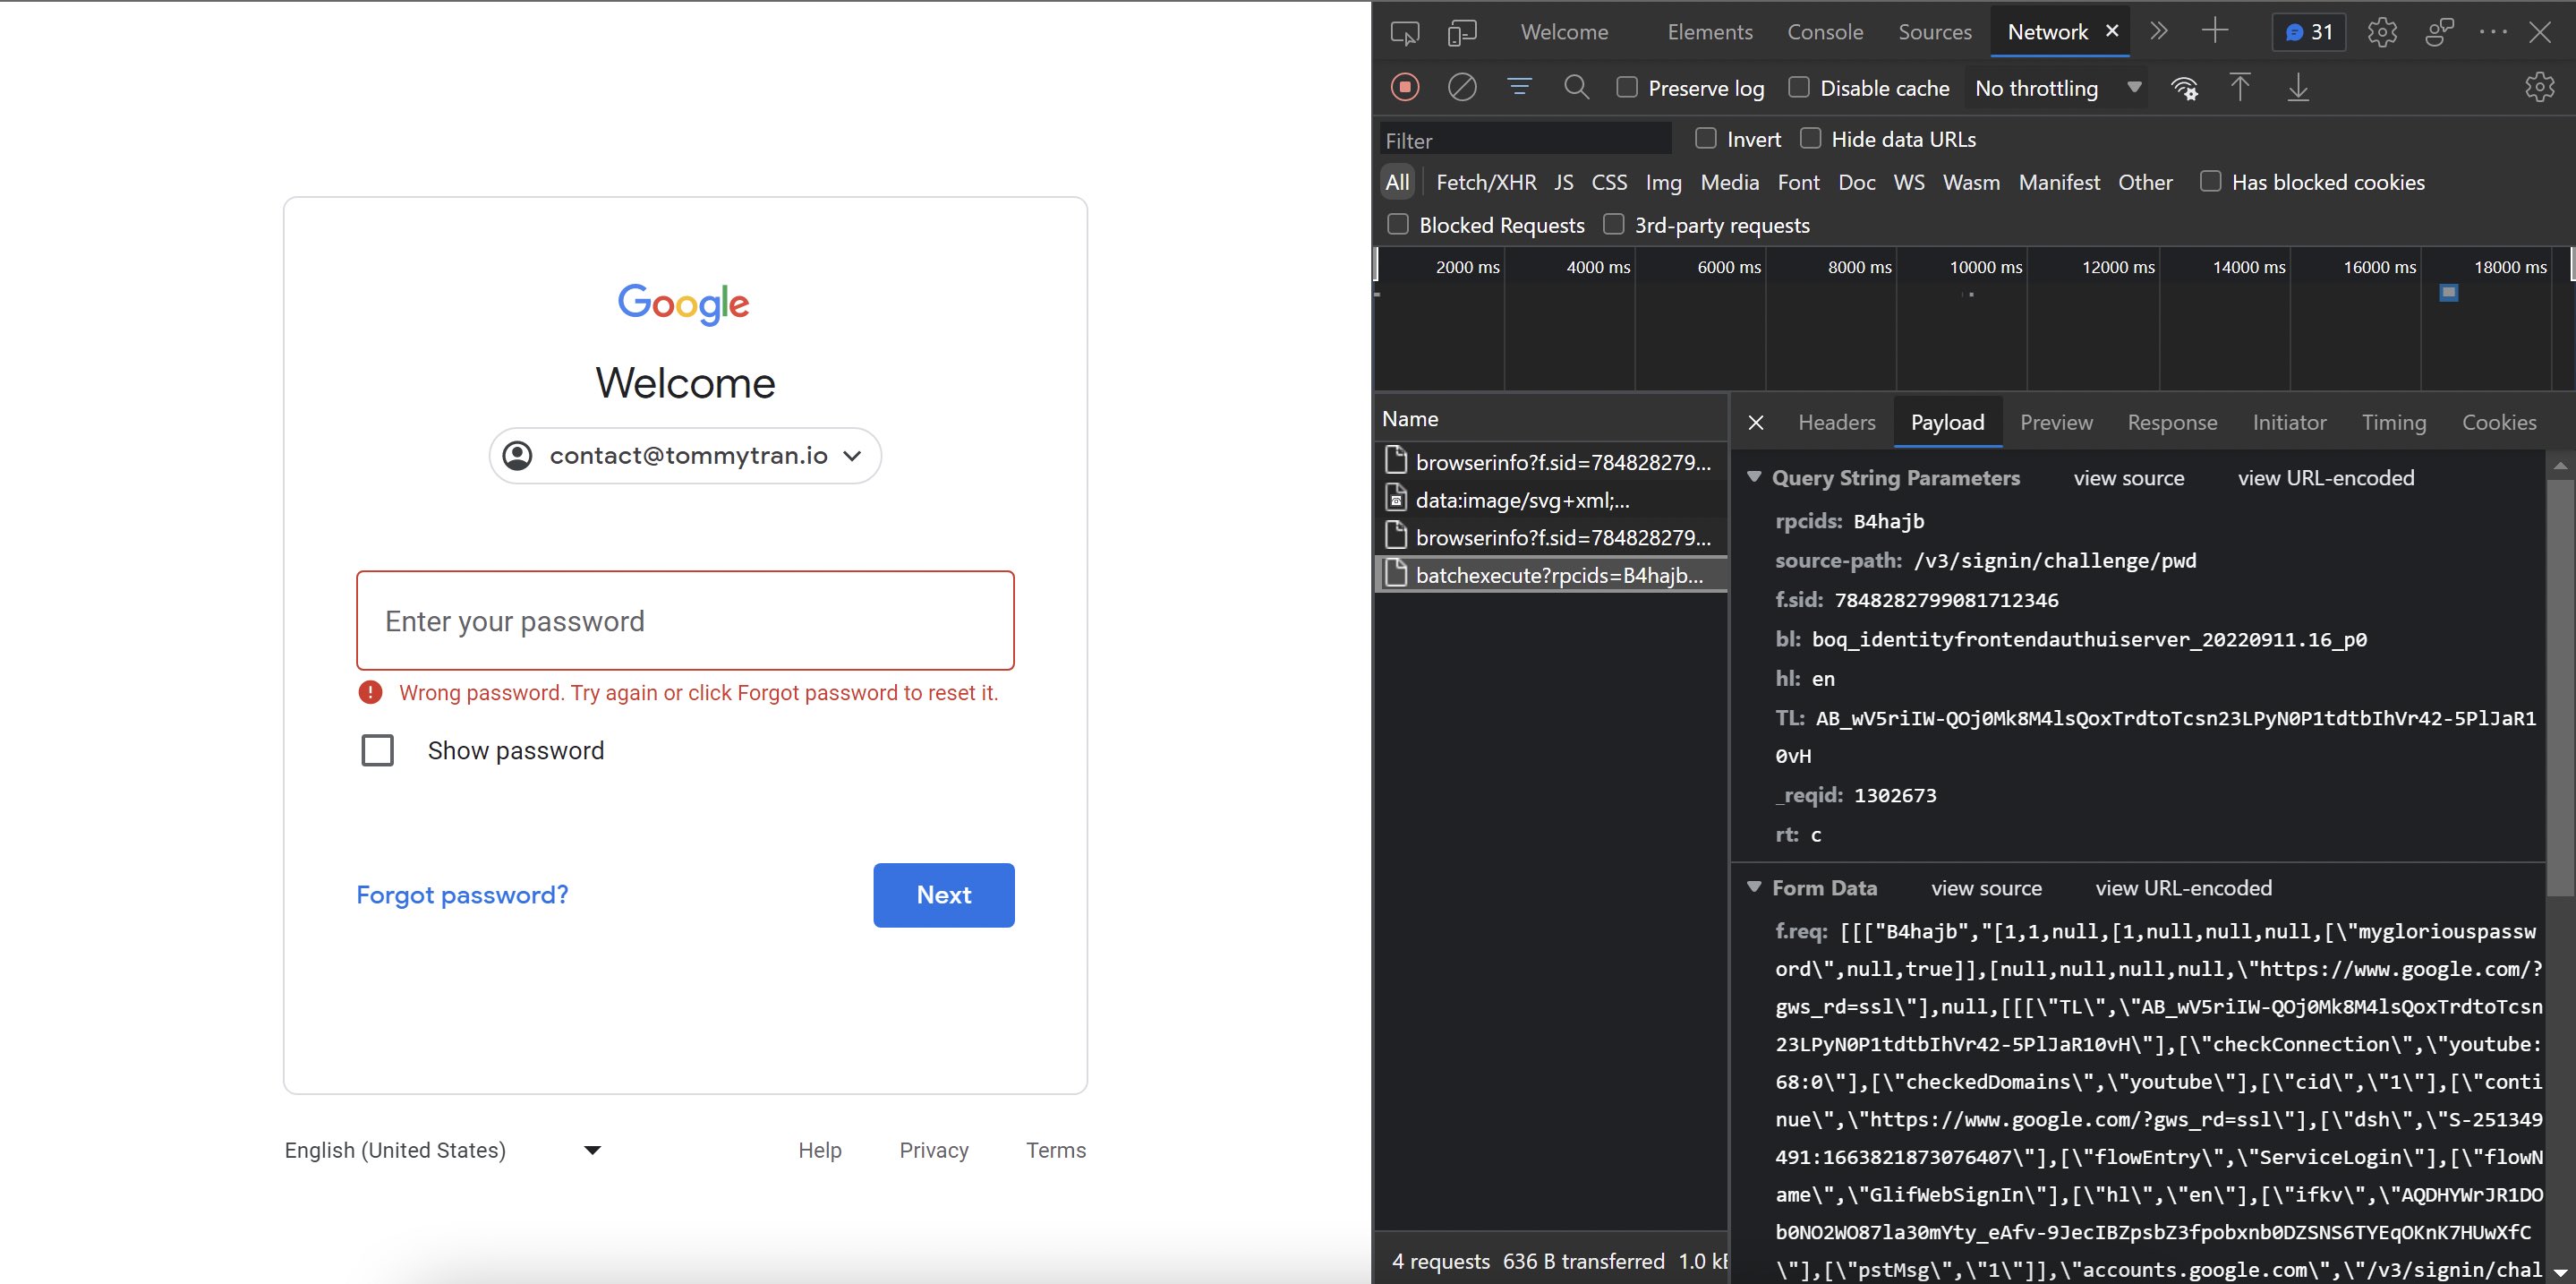Click the record (red circle) button
This screenshot has width=2576, height=1284.
click(1404, 87)
